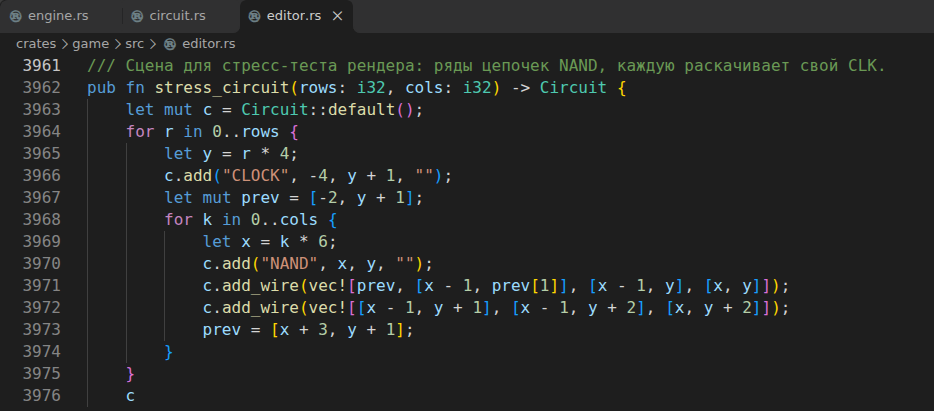934x411 pixels.
Task: Click the returned 'c' on line 3976
Action: [x=130, y=396]
